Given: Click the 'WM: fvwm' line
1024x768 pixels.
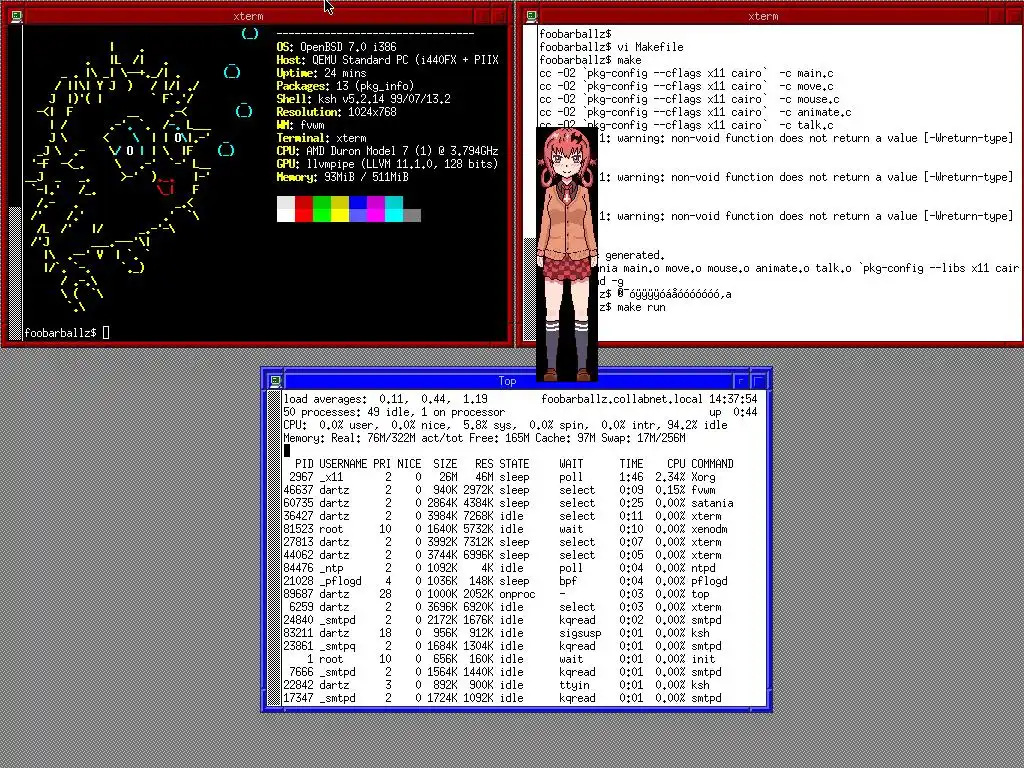Looking at the screenshot, I should [300, 125].
